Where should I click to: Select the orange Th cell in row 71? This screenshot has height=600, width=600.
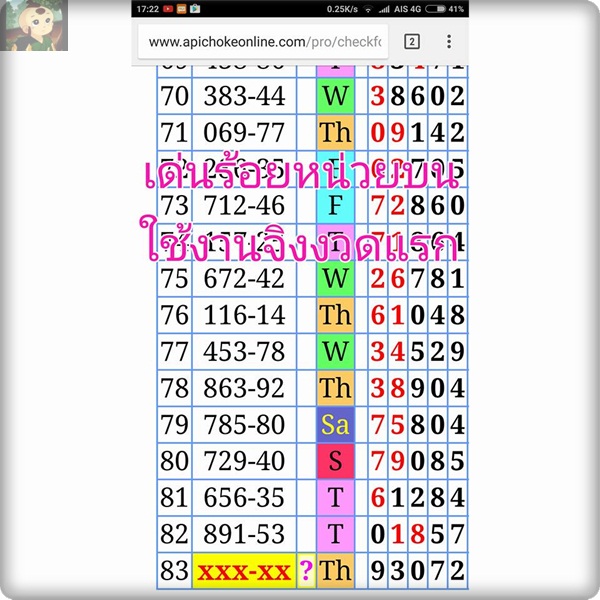[335, 132]
